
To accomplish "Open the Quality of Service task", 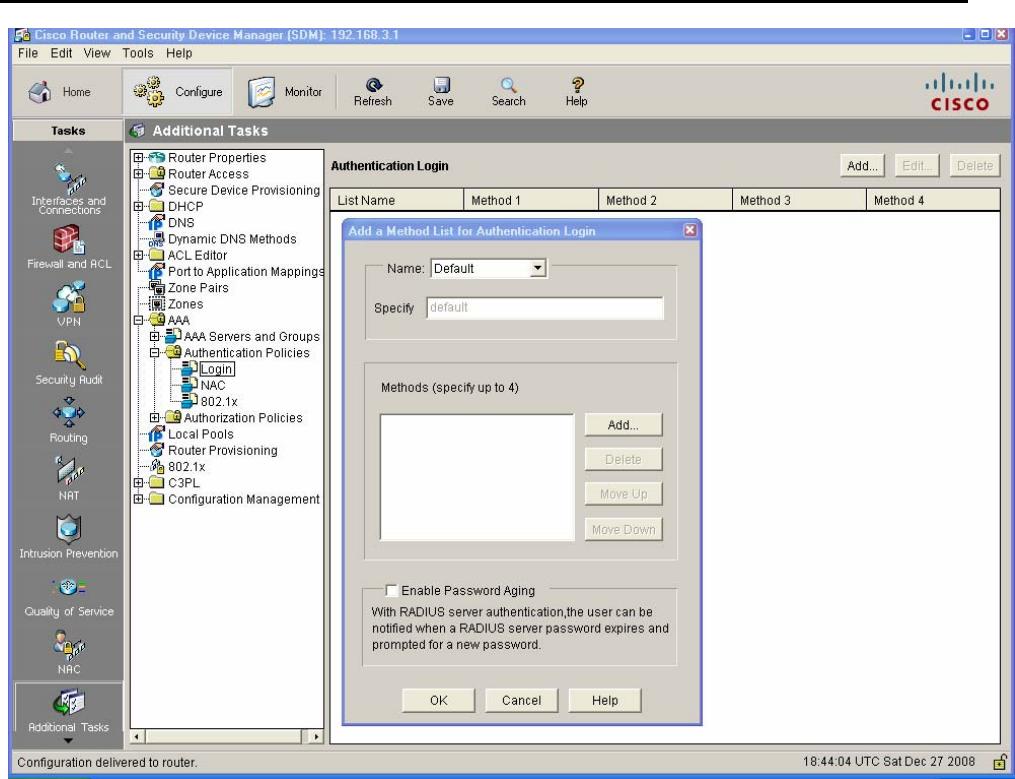I will [69, 596].
